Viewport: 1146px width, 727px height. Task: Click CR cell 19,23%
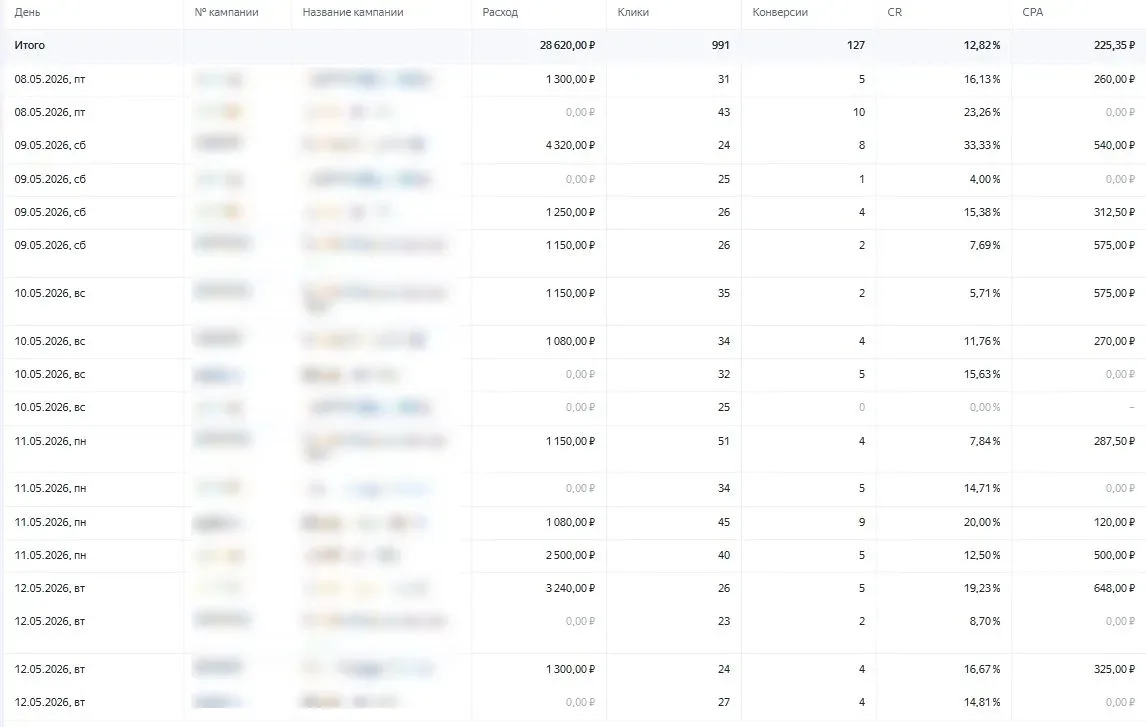pos(982,588)
